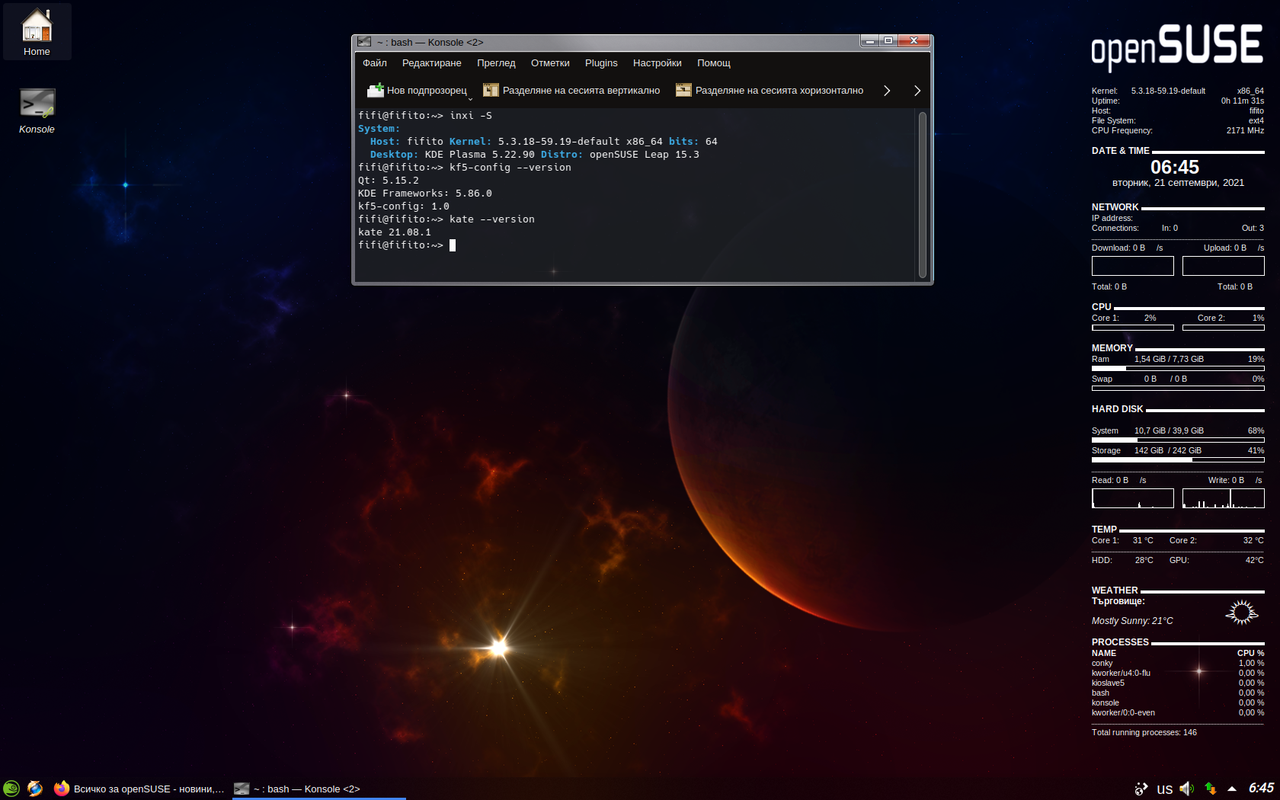Viewport: 1280px width, 800px height.
Task: Switch keyboard layout indicator 'us'
Action: click(x=1164, y=789)
